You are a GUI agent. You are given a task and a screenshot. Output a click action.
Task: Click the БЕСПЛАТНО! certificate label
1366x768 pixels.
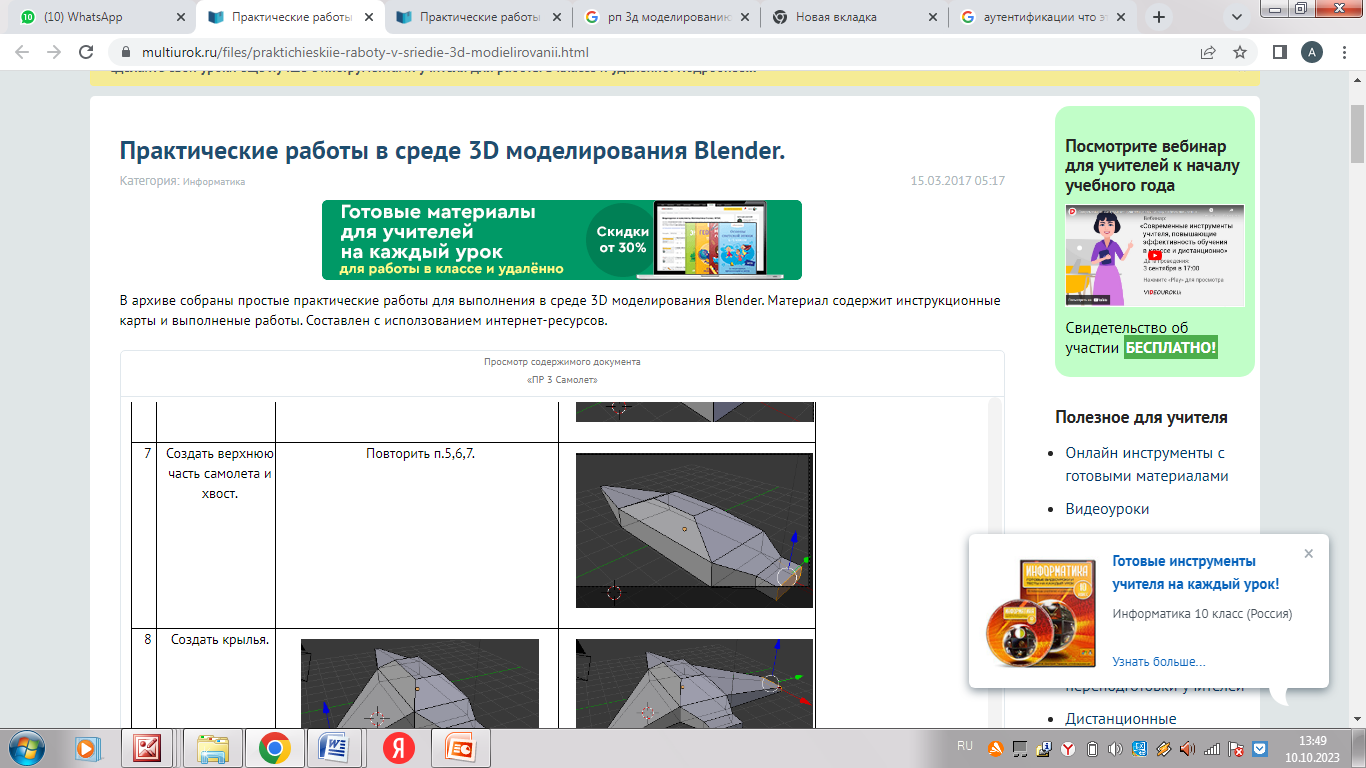point(1171,348)
